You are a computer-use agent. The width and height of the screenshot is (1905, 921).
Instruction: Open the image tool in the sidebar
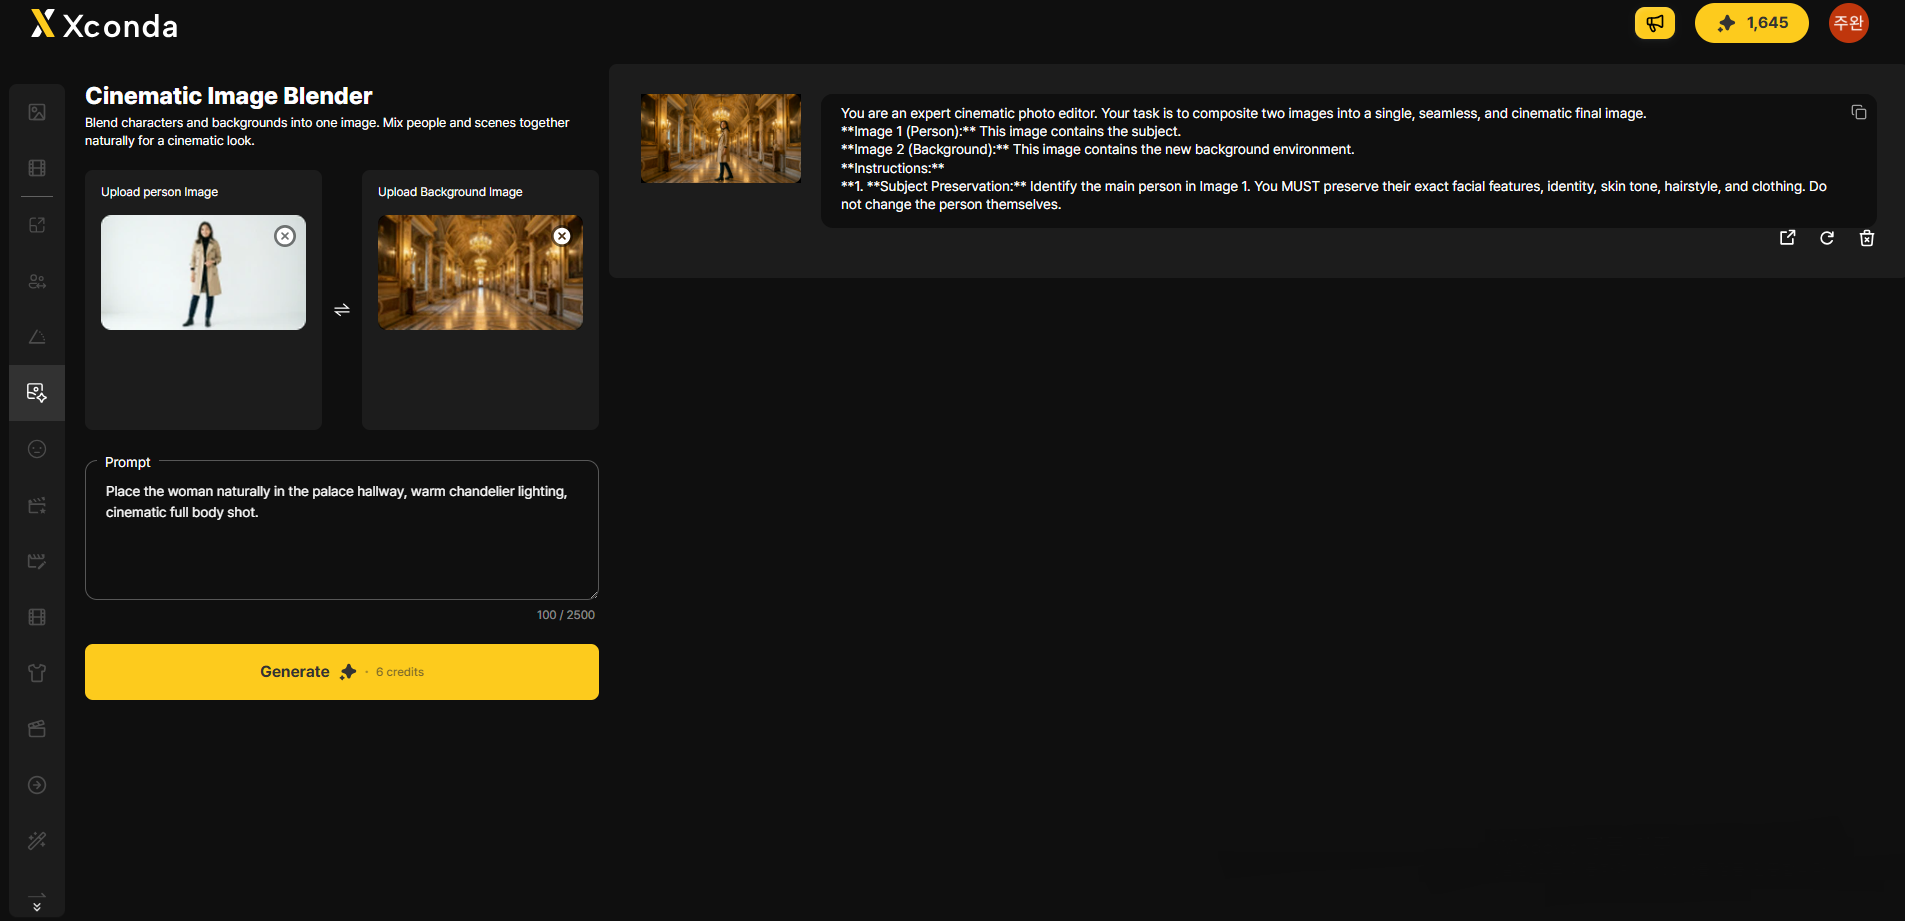coord(37,112)
